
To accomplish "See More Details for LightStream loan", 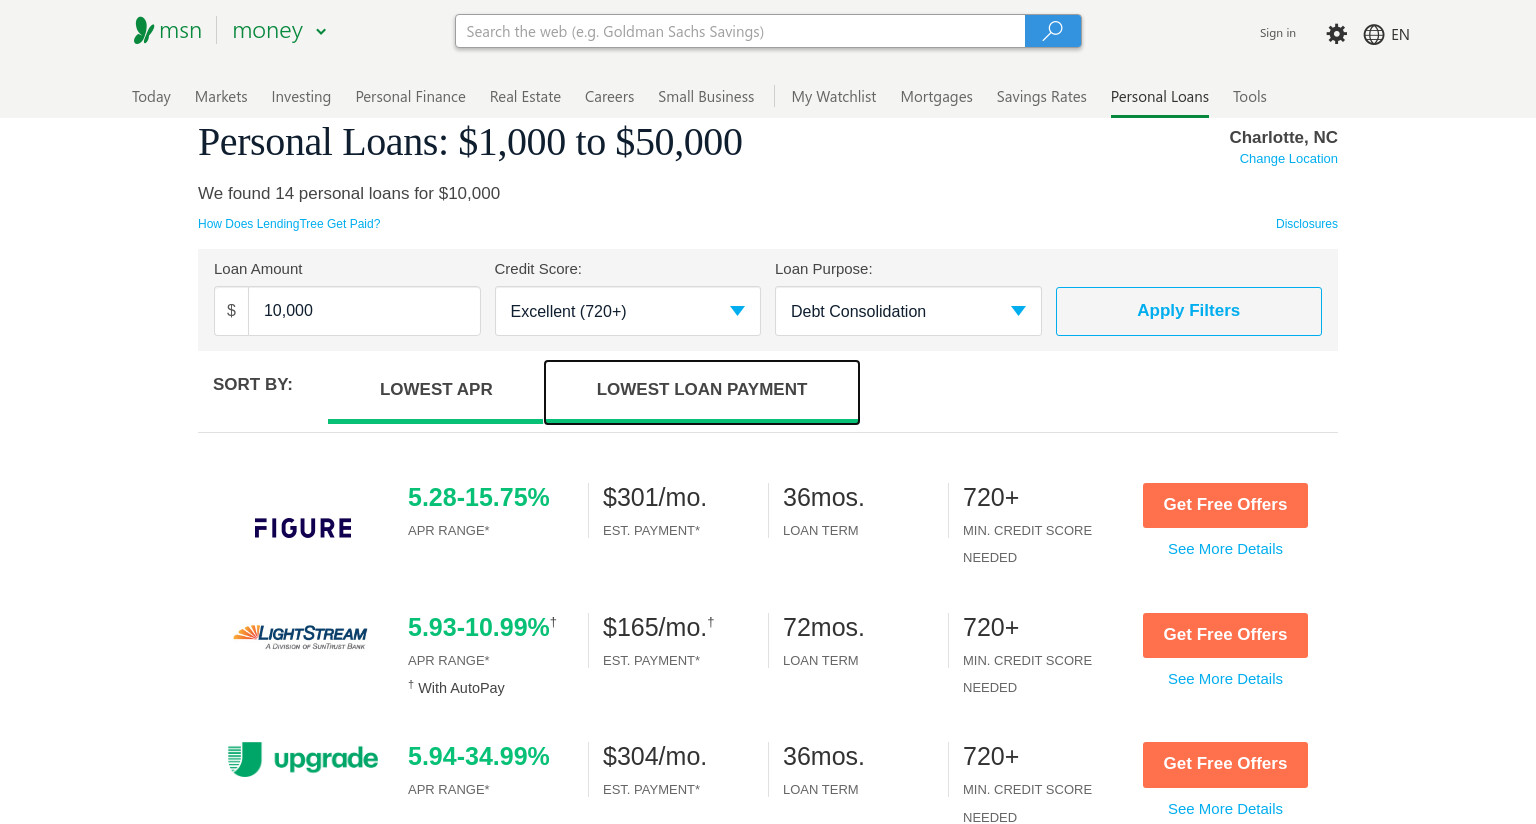I will coord(1225,679).
